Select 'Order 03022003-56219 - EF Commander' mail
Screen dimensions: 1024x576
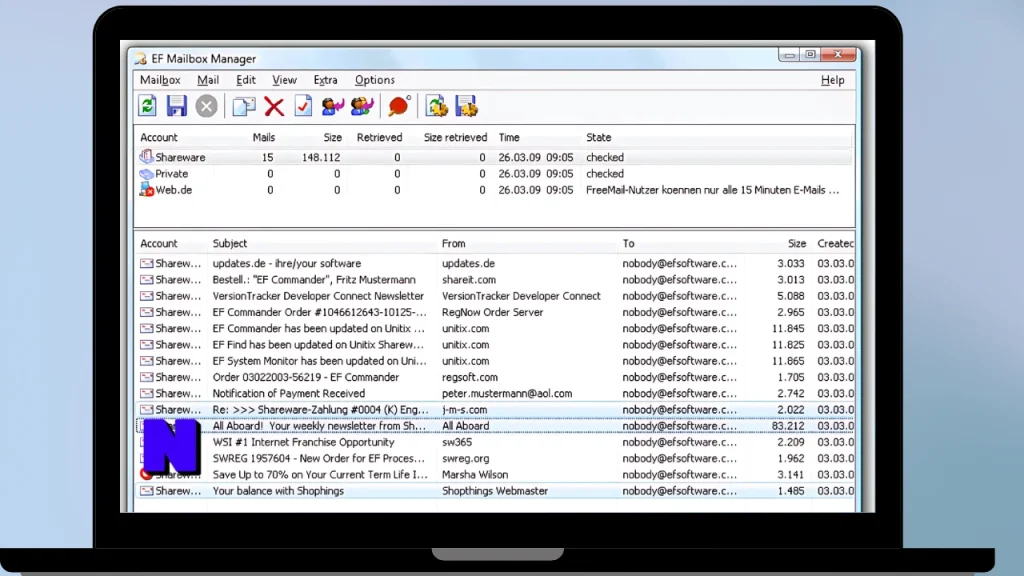(306, 377)
